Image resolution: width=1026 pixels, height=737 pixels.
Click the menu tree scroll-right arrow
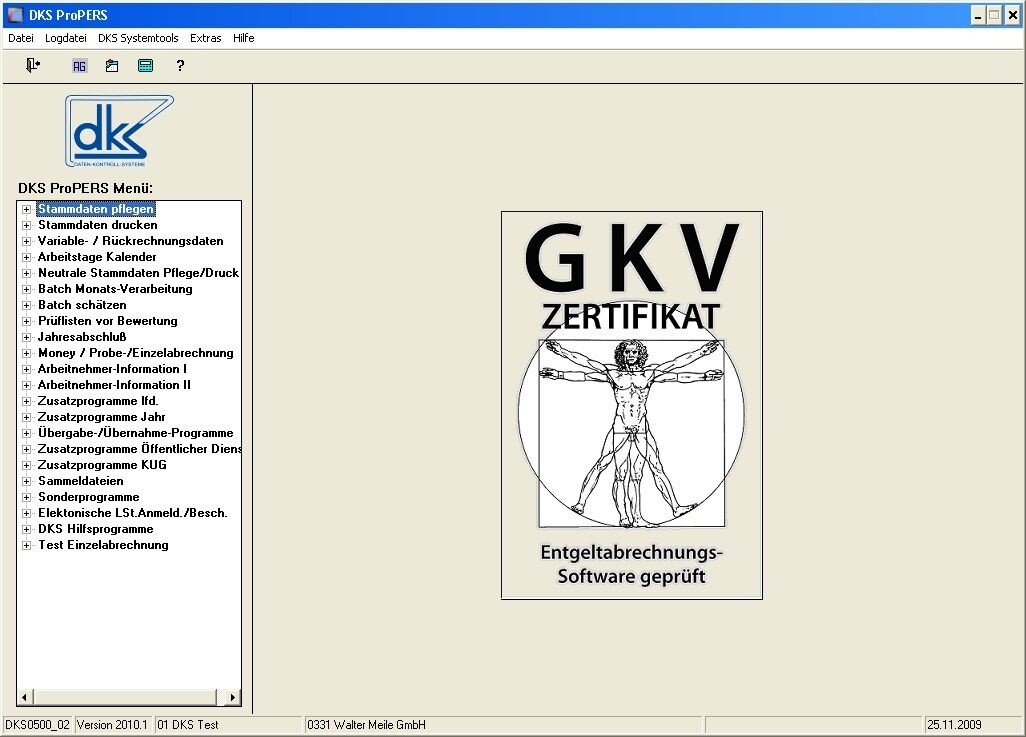tap(233, 698)
